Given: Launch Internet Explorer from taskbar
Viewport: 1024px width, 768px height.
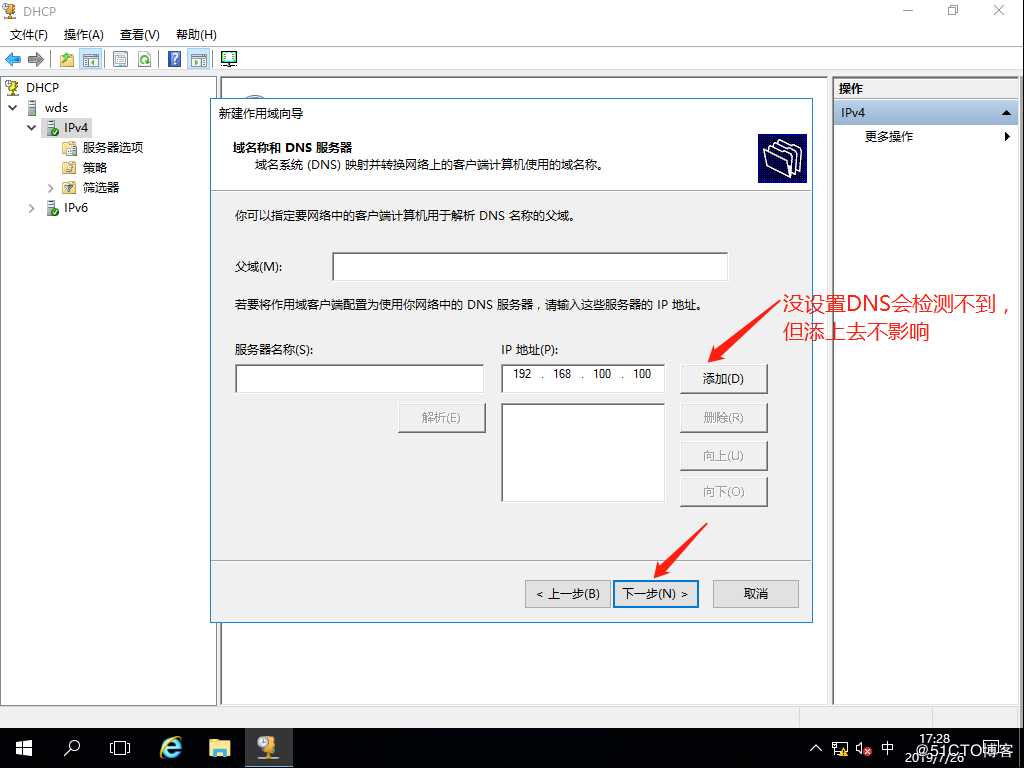Looking at the screenshot, I should [x=171, y=748].
